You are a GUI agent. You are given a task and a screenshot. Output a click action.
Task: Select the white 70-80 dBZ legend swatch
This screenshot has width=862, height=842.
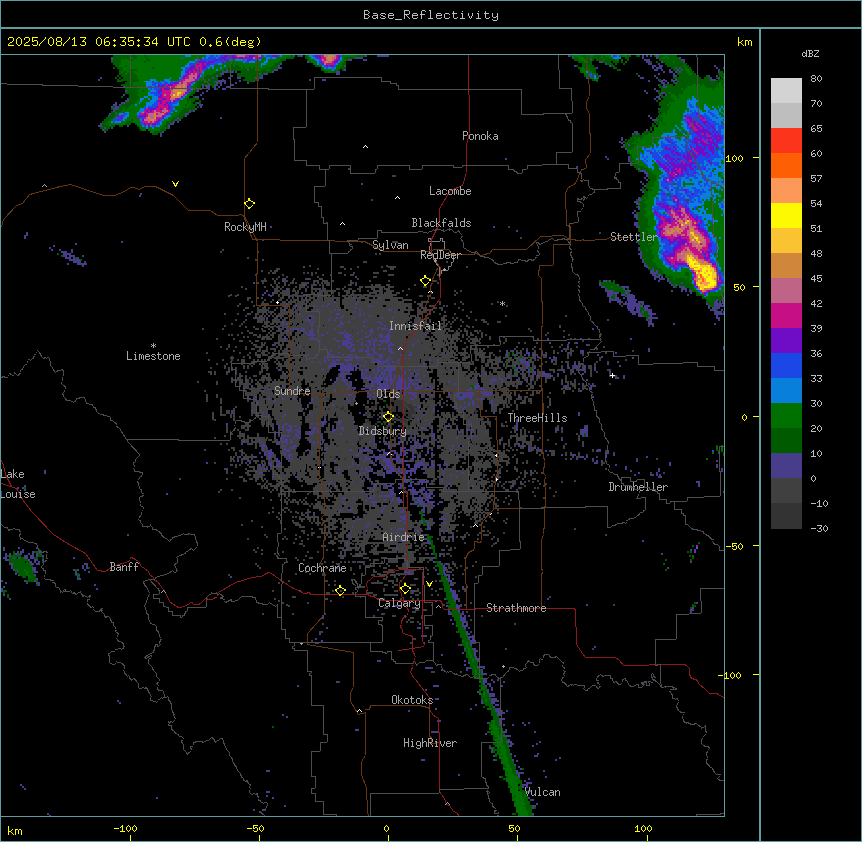786,91
